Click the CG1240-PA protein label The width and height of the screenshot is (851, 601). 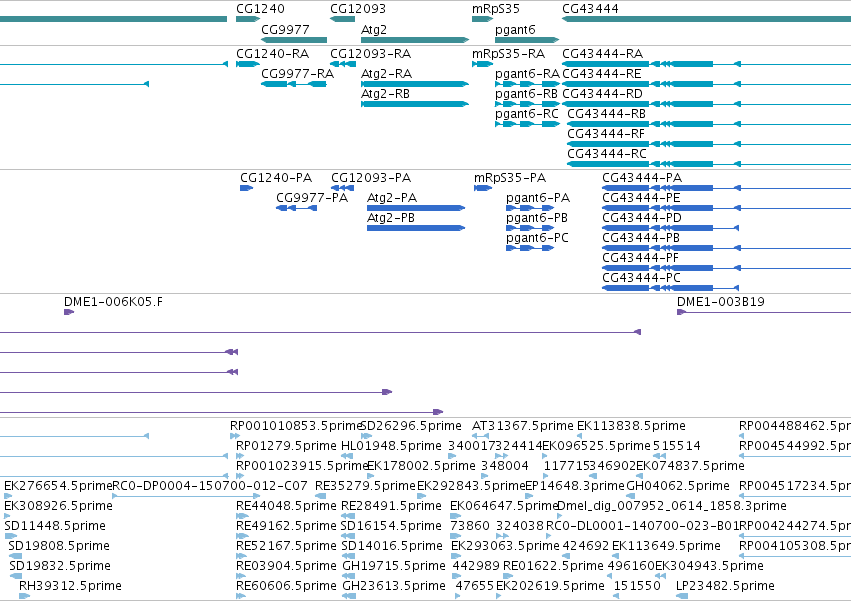point(276,178)
